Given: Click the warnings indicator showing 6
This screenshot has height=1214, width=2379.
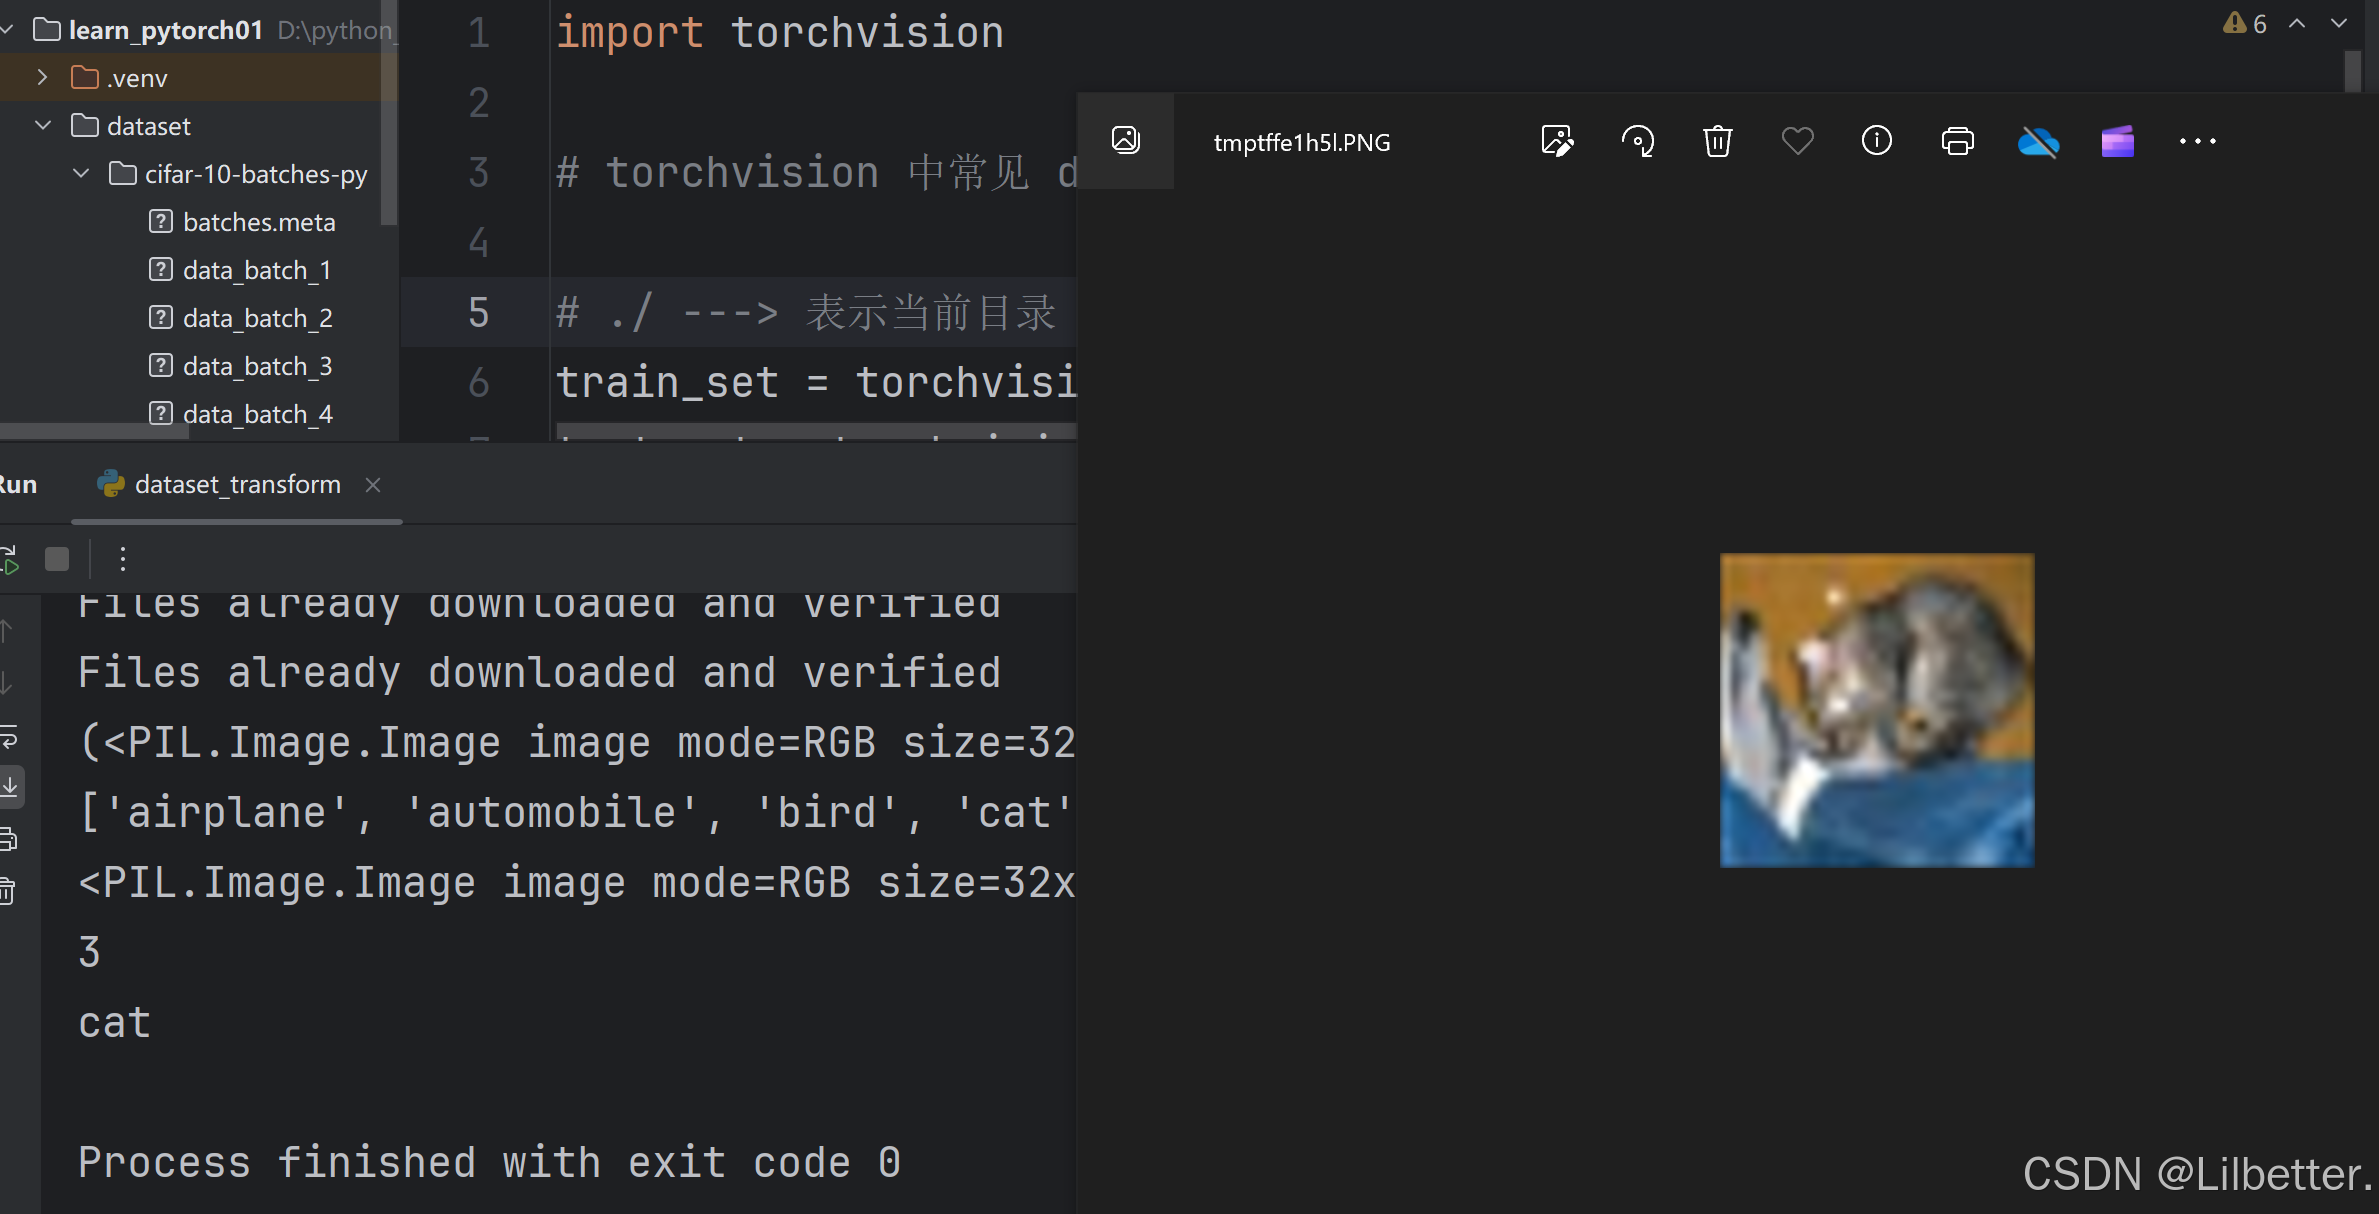Looking at the screenshot, I should [2245, 23].
